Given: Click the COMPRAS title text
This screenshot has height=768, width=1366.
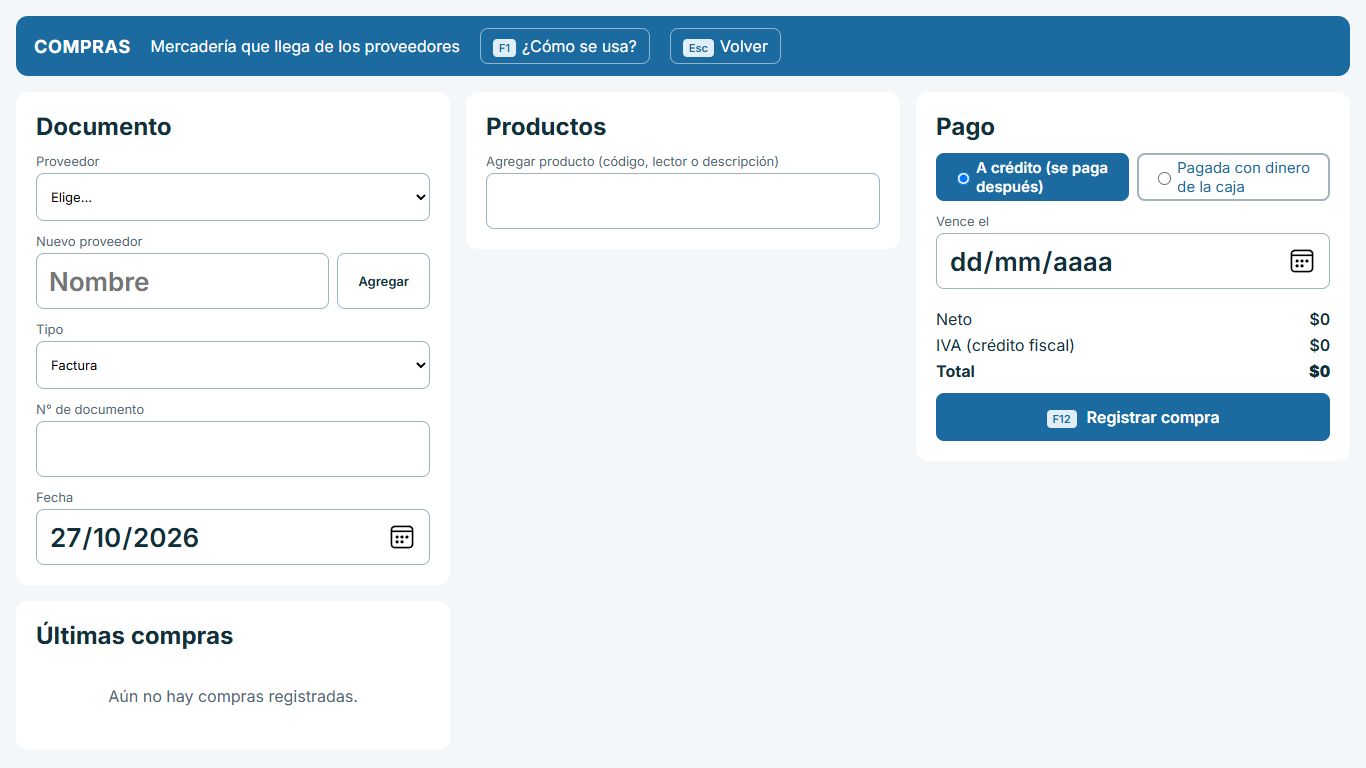Looking at the screenshot, I should coord(82,46).
